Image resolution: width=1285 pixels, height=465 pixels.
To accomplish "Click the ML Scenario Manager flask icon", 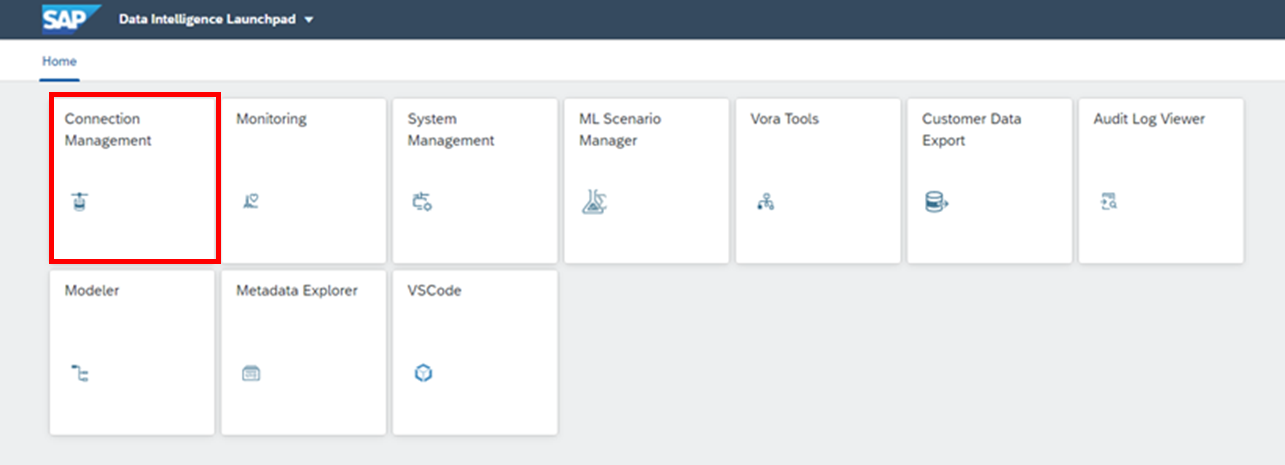I will [595, 202].
